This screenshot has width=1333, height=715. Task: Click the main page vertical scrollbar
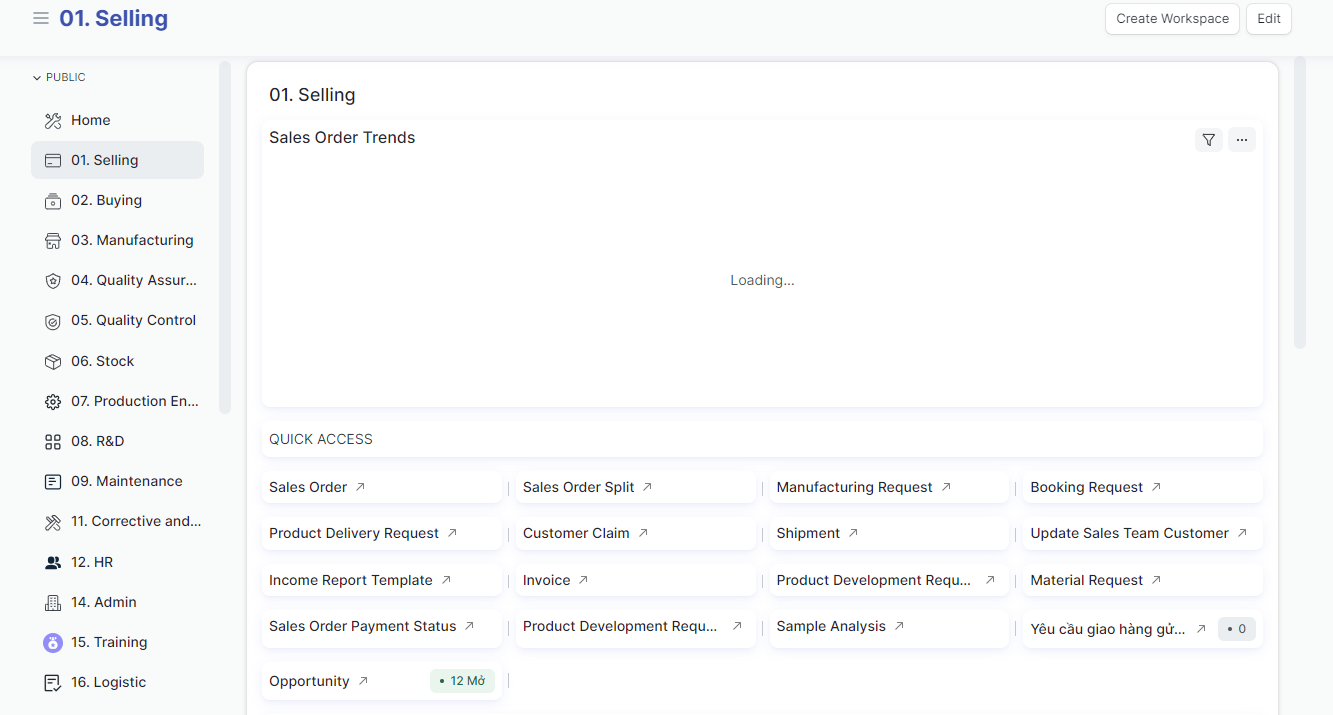(x=1300, y=200)
